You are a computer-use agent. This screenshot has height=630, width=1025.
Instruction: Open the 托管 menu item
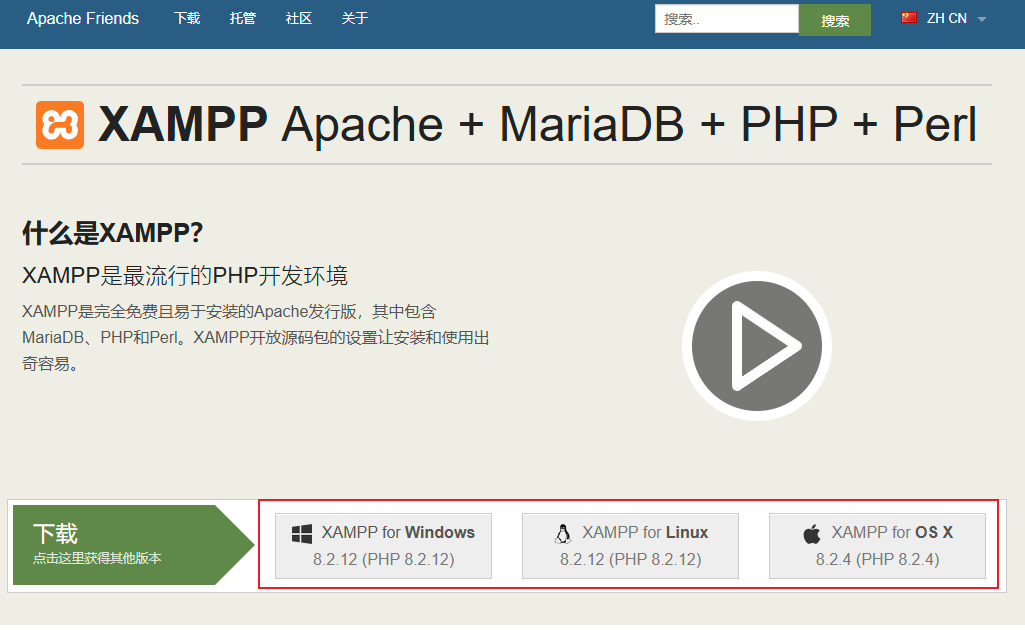(x=243, y=18)
